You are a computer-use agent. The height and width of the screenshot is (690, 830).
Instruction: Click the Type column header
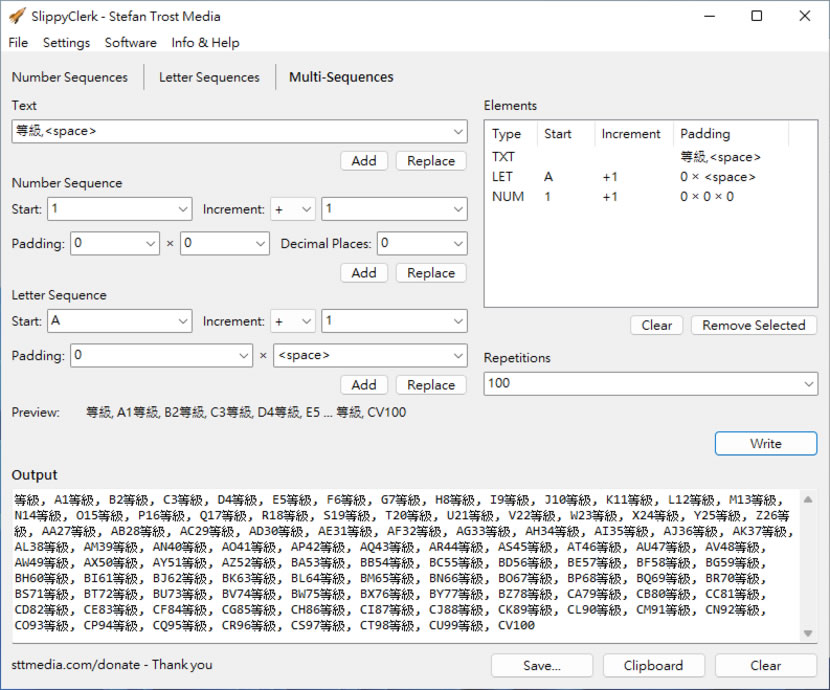[511, 134]
